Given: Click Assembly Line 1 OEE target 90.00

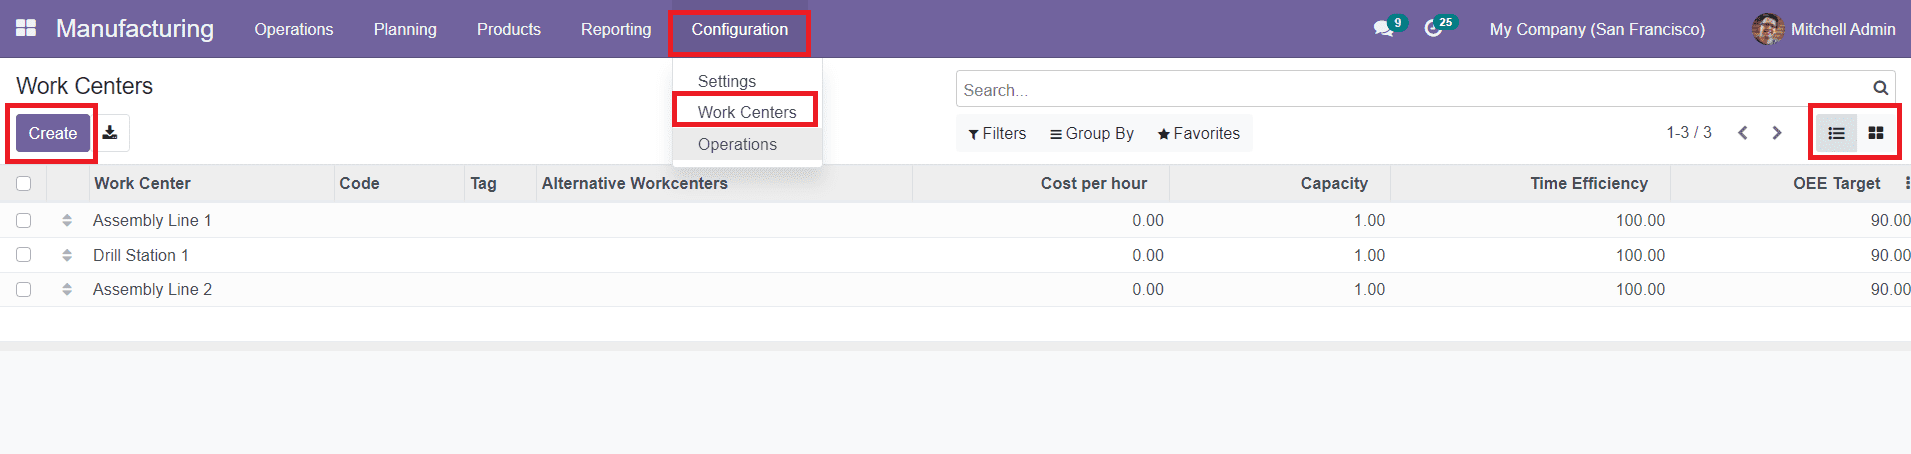Looking at the screenshot, I should pyautogui.click(x=1890, y=220).
